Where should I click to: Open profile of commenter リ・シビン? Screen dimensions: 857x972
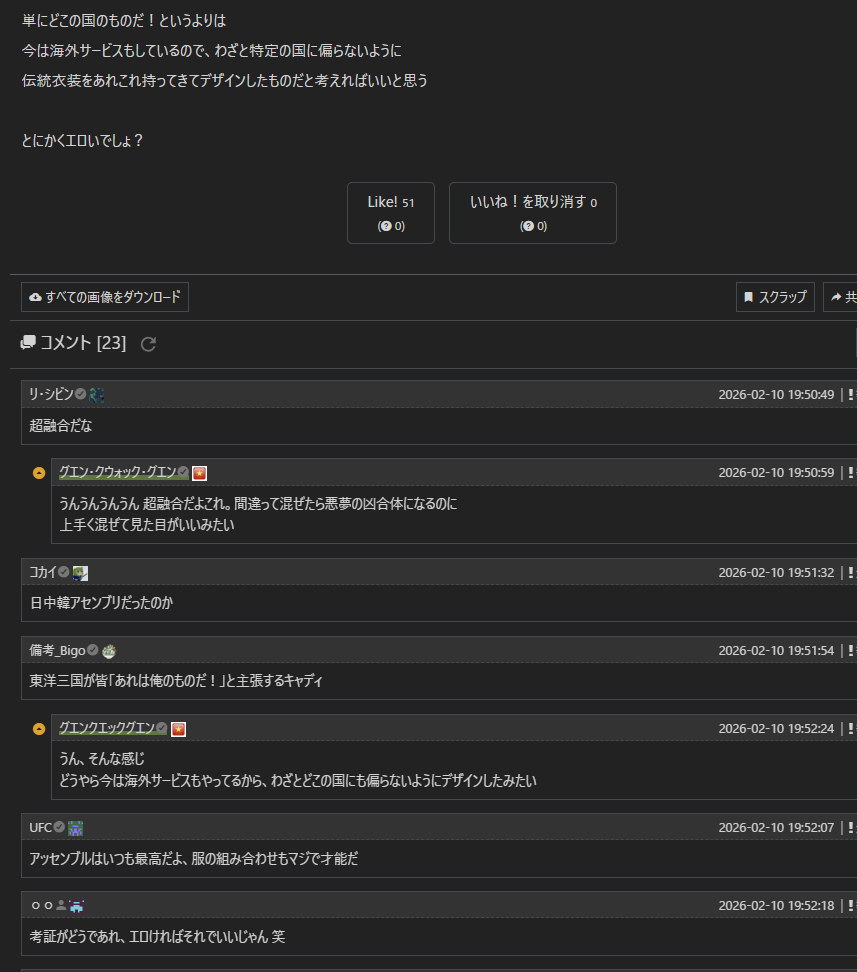(51, 394)
